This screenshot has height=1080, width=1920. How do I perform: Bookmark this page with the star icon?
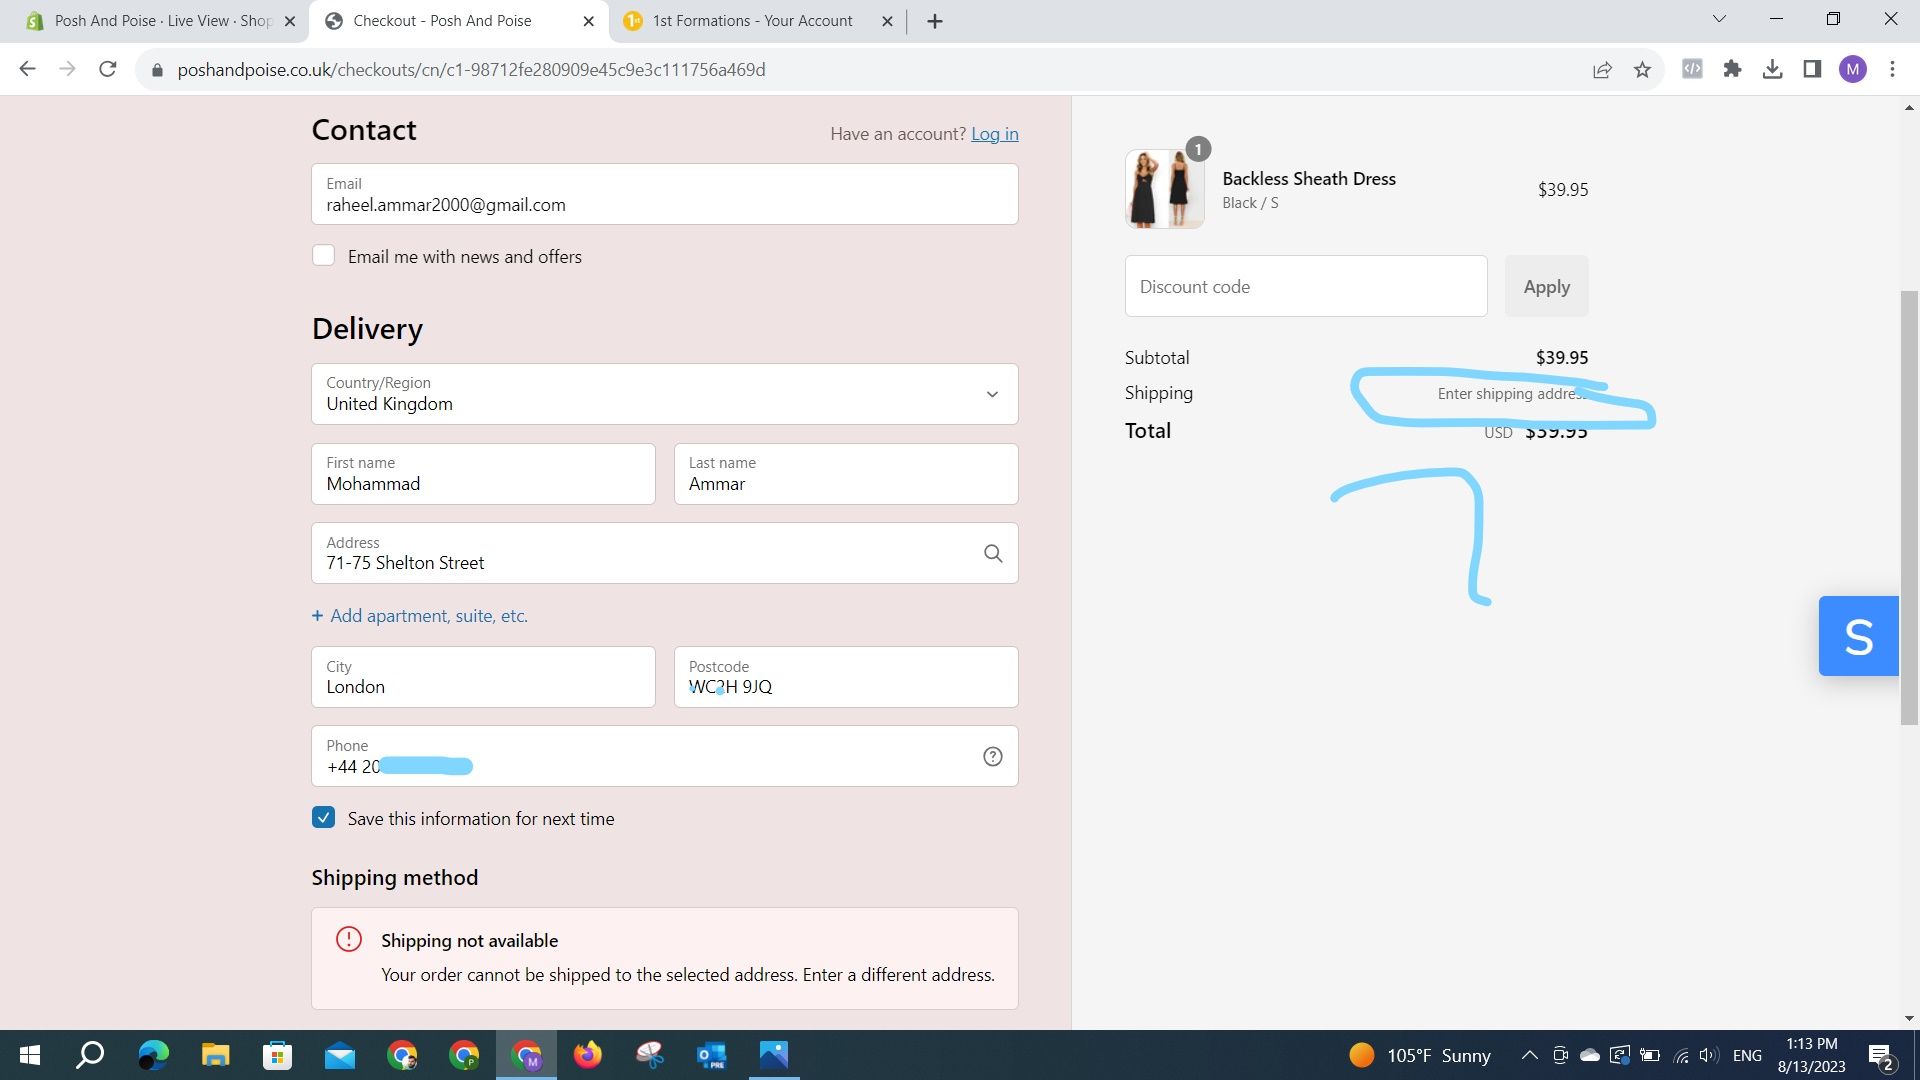coord(1642,69)
